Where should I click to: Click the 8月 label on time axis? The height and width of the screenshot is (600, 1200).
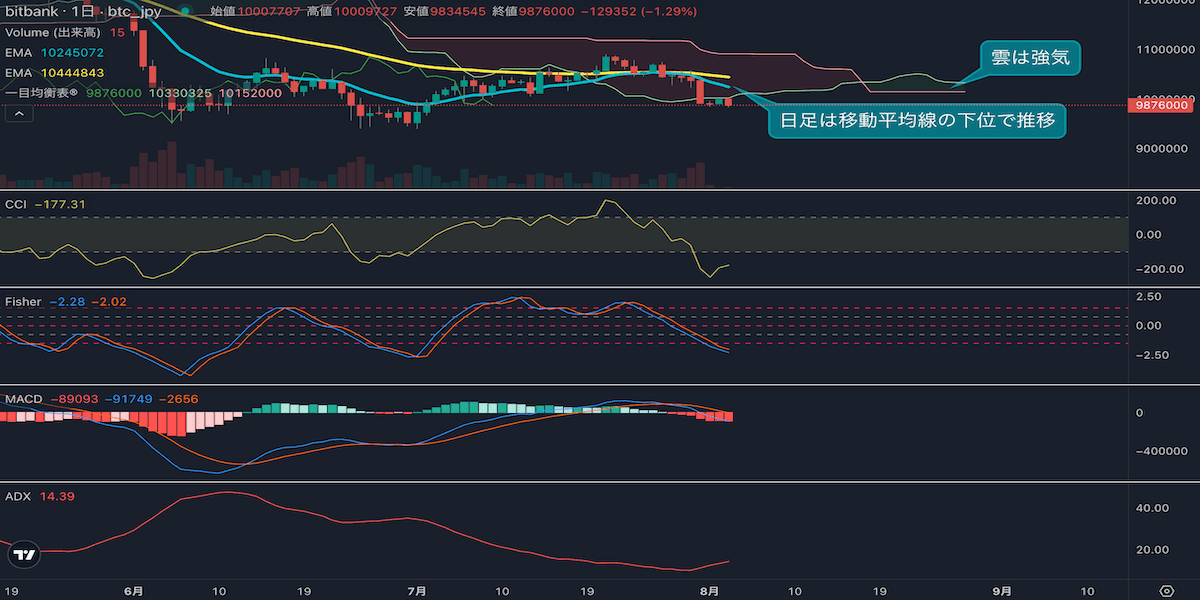click(x=709, y=590)
